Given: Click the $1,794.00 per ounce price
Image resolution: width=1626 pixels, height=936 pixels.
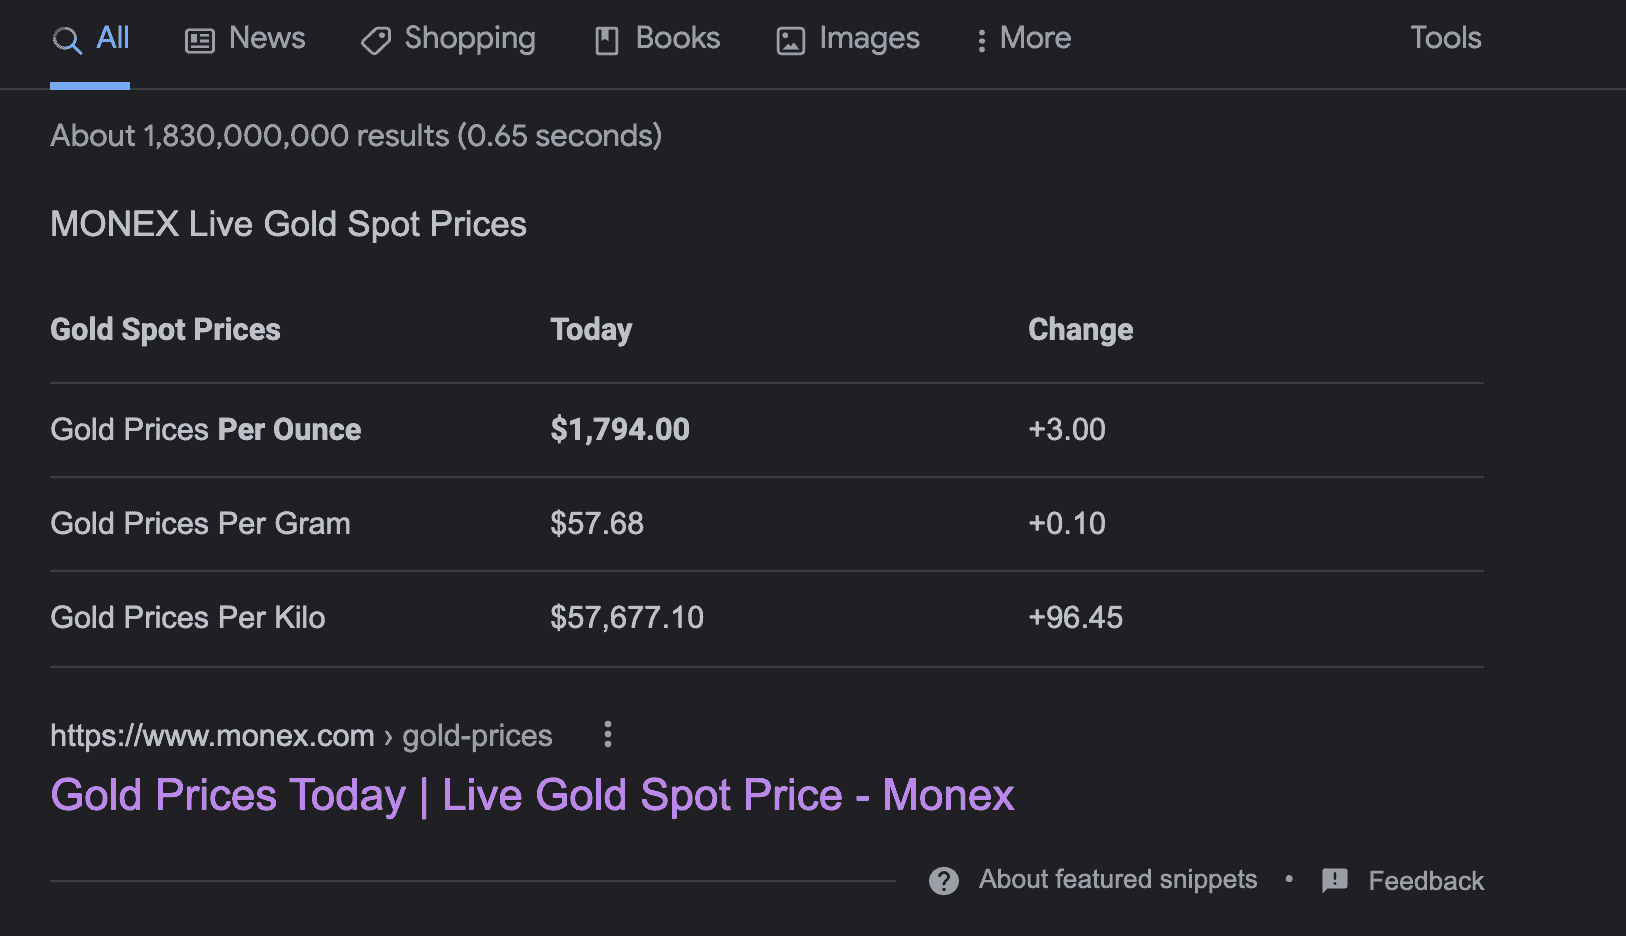Looking at the screenshot, I should [x=620, y=430].
